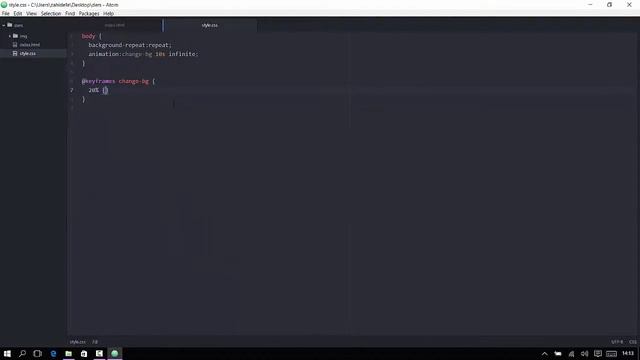Click the background-repeat property line

[130, 45]
